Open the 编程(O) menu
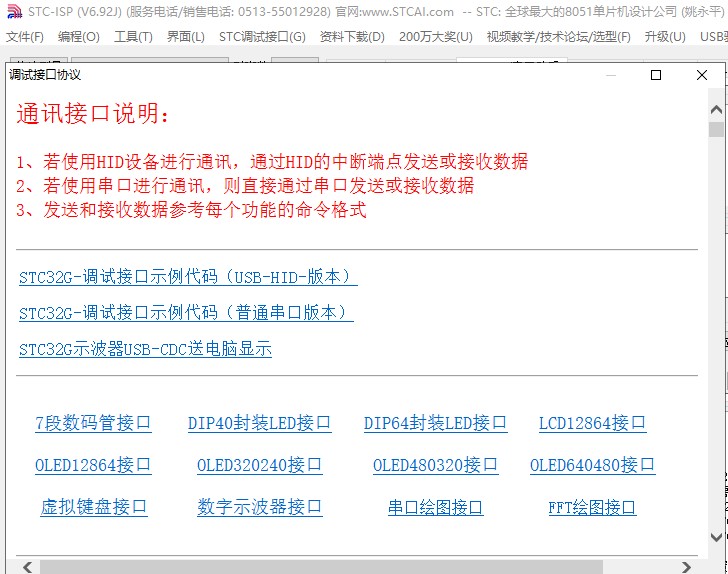The image size is (728, 574). point(79,36)
